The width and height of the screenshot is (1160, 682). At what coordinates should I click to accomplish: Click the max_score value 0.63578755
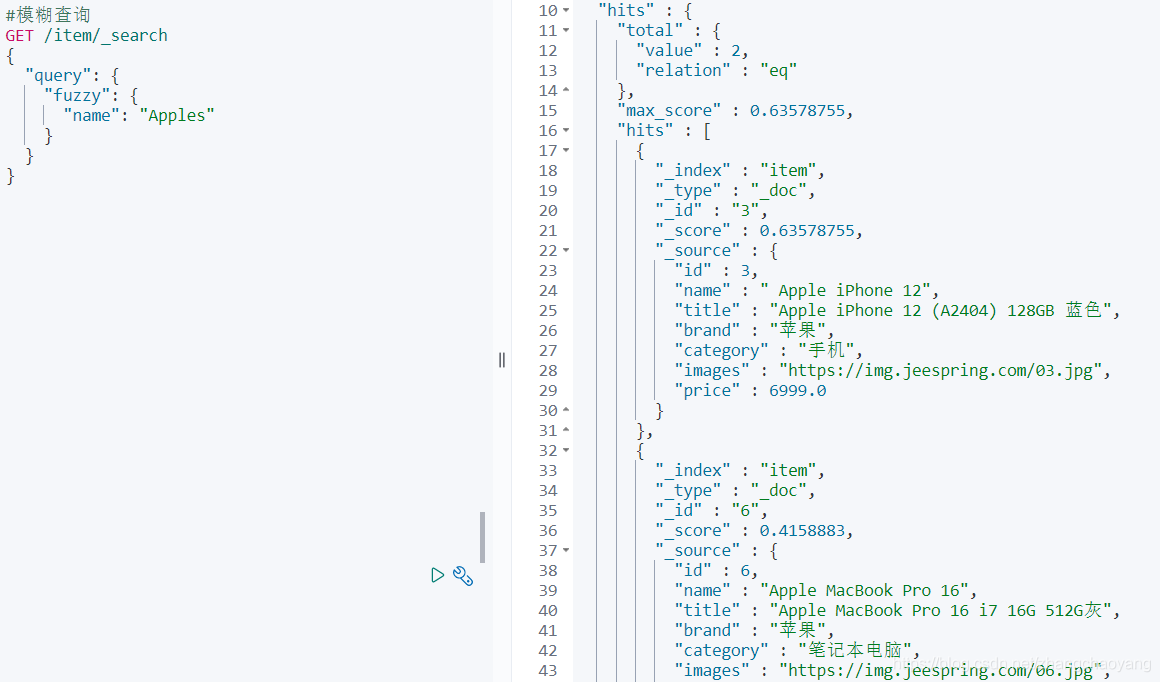pos(797,111)
